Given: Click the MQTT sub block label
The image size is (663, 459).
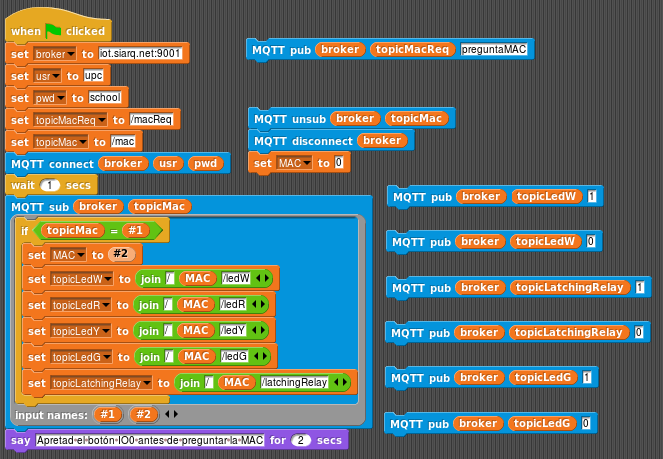Looking at the screenshot, I should [x=40, y=207].
